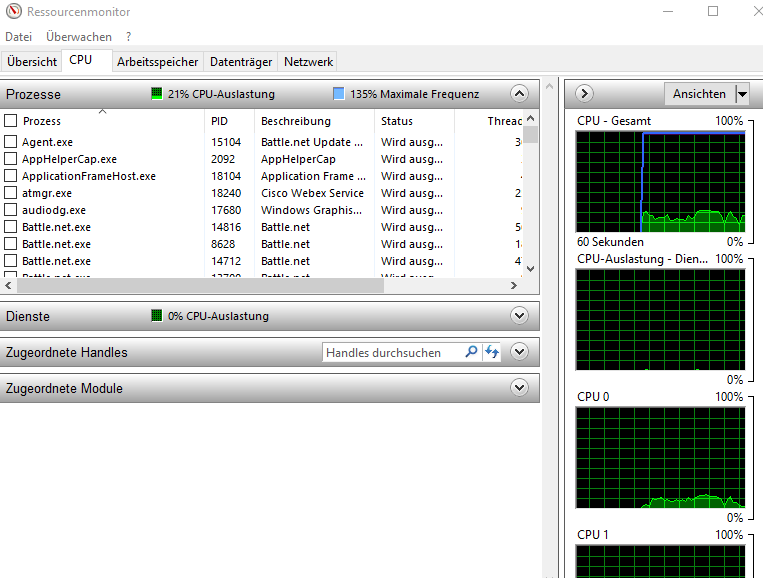763x578 pixels.
Task: Tick the checkbox for Agent.exe
Action: (x=11, y=142)
